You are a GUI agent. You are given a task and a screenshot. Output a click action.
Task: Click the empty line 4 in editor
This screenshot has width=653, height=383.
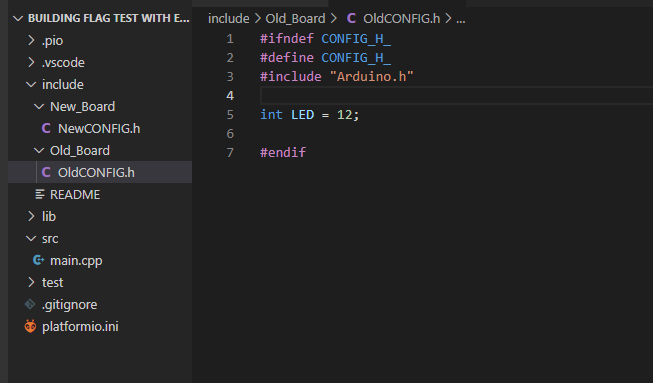[456, 96]
